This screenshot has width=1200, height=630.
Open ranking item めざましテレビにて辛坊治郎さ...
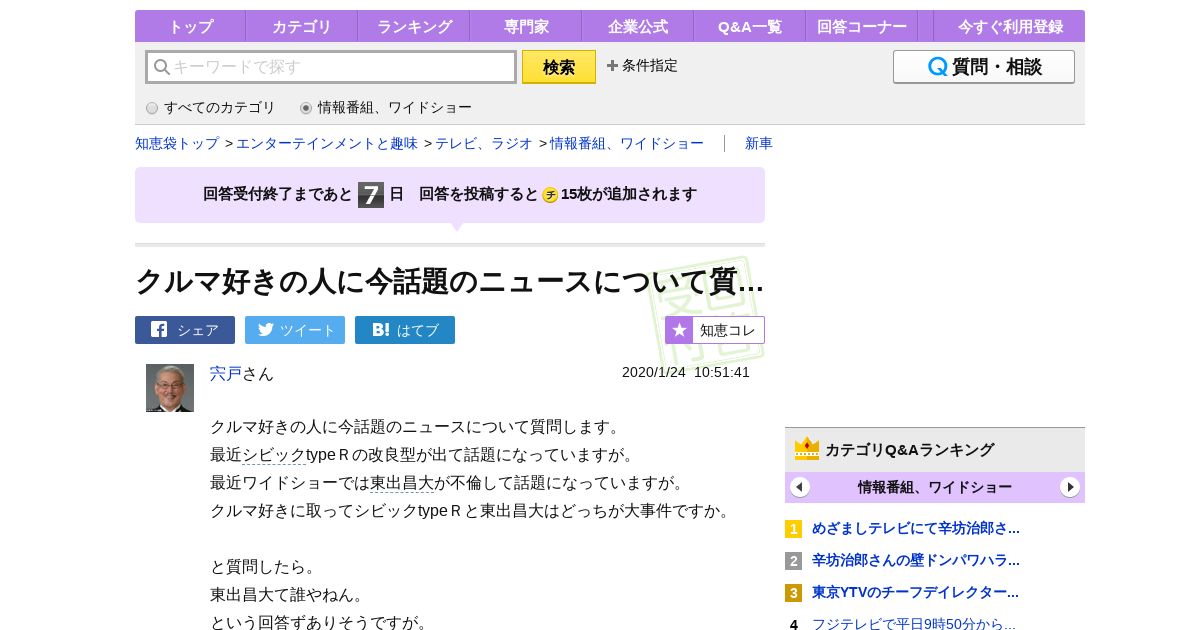[x=916, y=528]
